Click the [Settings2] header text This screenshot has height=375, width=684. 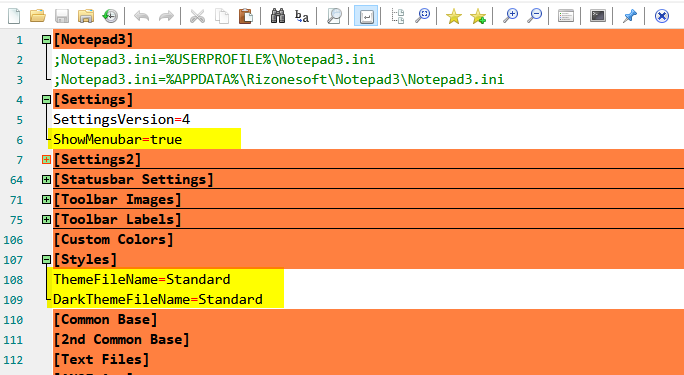click(97, 160)
